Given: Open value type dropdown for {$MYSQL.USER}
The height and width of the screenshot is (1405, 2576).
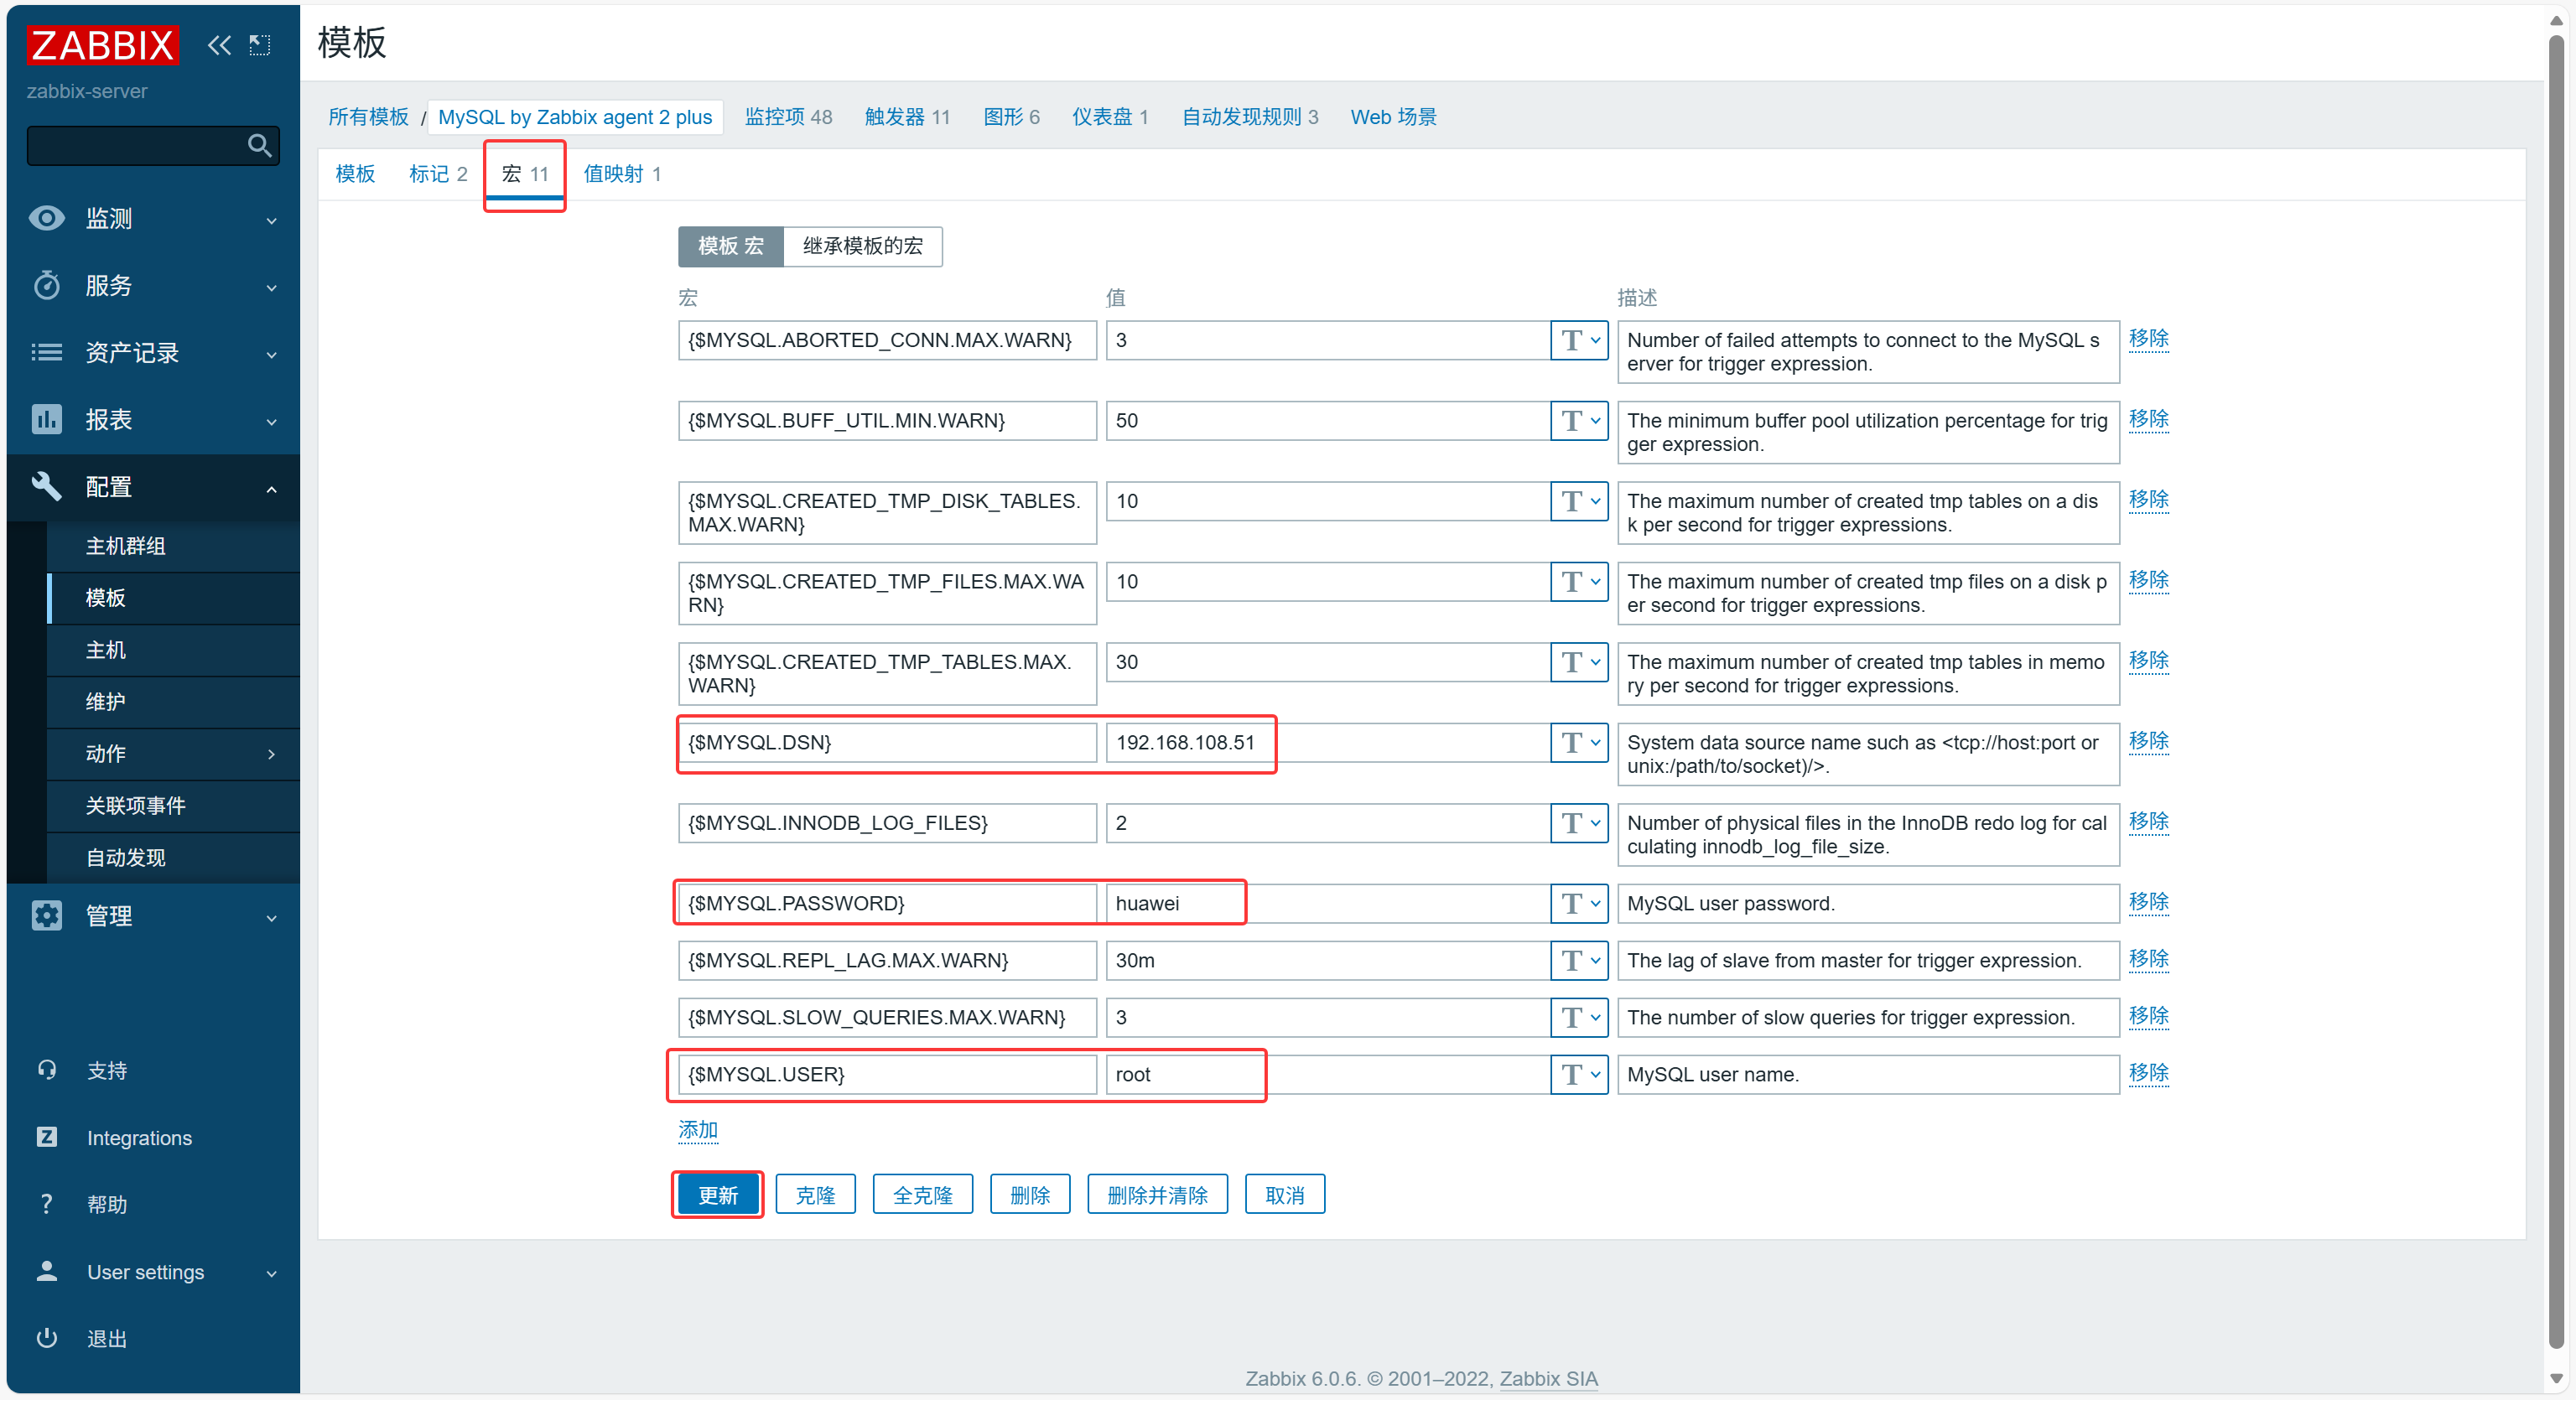Looking at the screenshot, I should pos(1579,1074).
